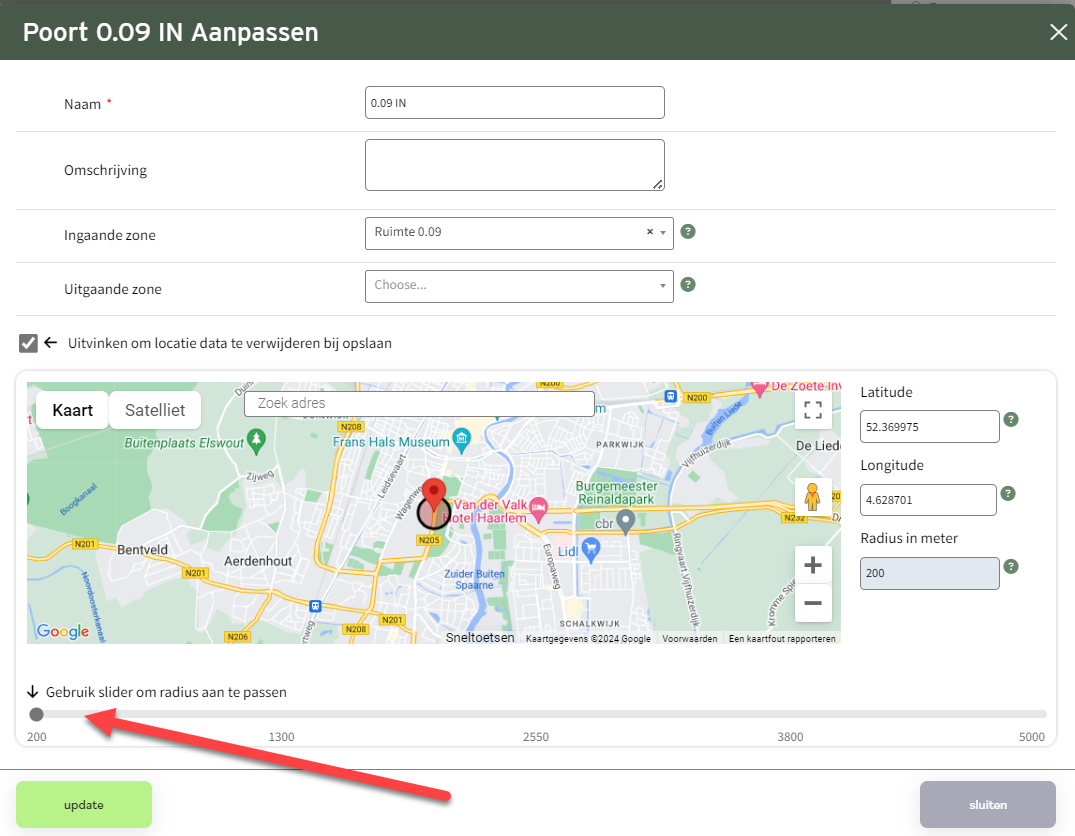Screen dimensions: 1075x836
Task: Click the Street View pegman icon
Action: [813, 497]
